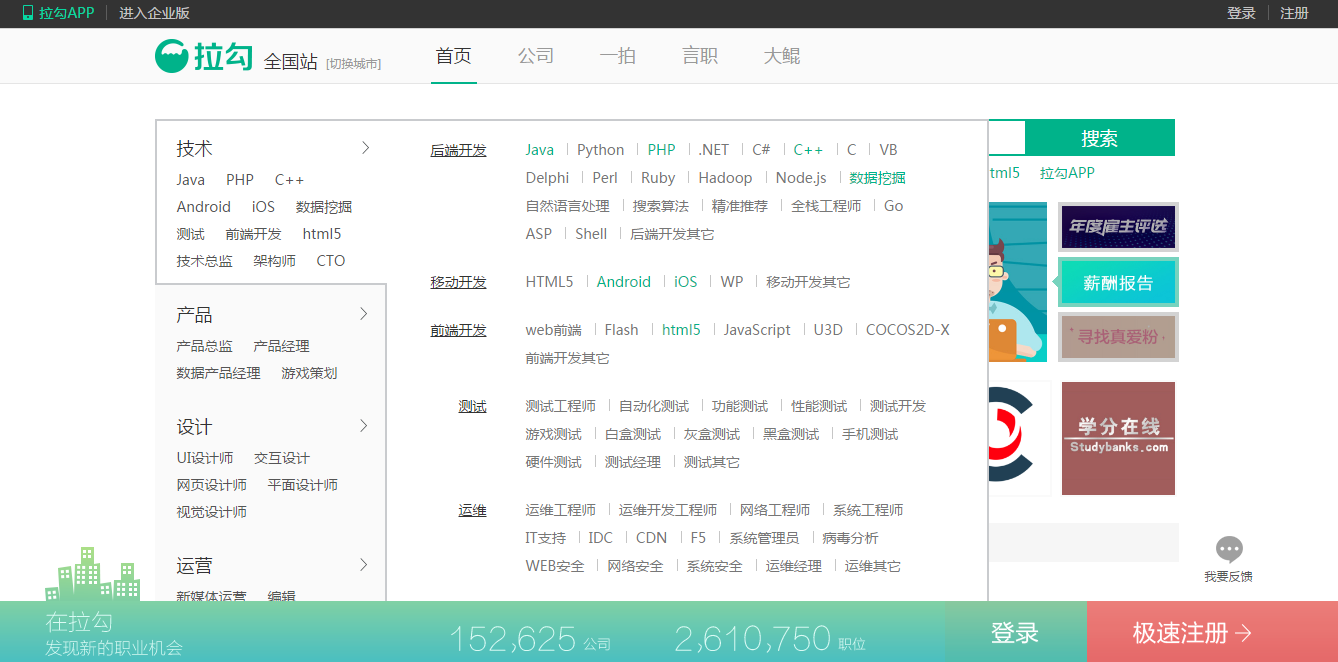This screenshot has width=1338, height=662.
Task: Open the 学分在线 Studybanks ad
Action: 1118,438
